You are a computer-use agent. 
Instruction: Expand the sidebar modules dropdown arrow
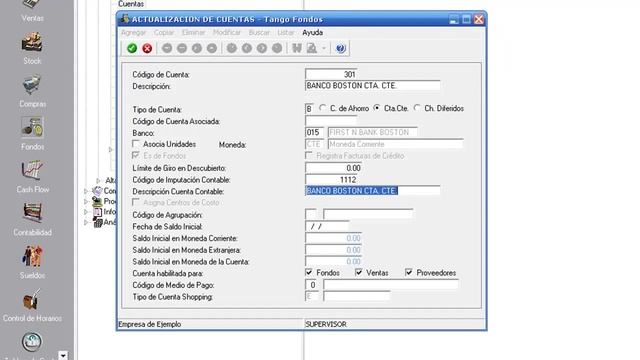pos(63,356)
